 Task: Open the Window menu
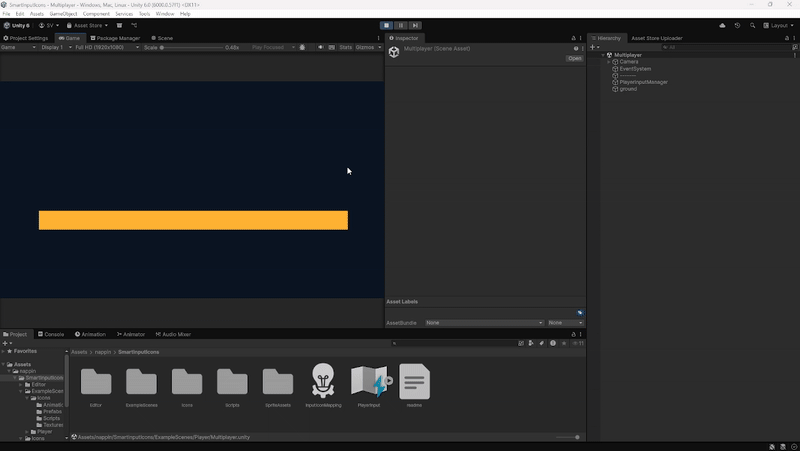click(x=165, y=14)
